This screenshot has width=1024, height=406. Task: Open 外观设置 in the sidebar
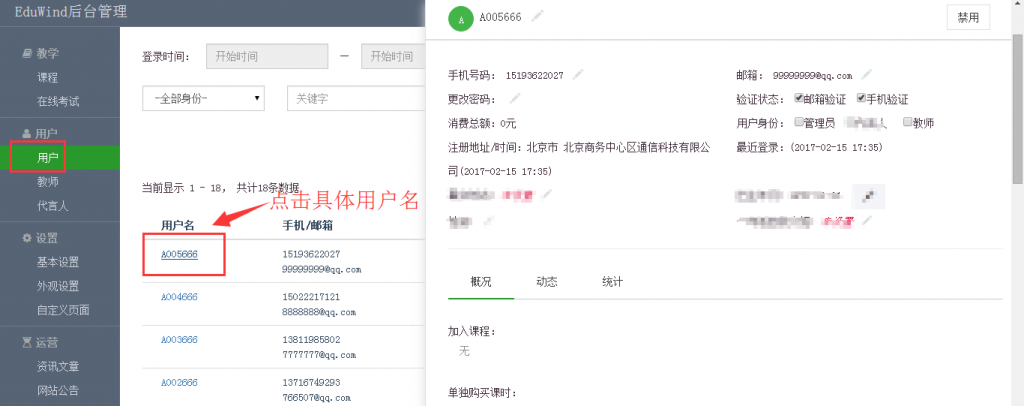[58, 286]
